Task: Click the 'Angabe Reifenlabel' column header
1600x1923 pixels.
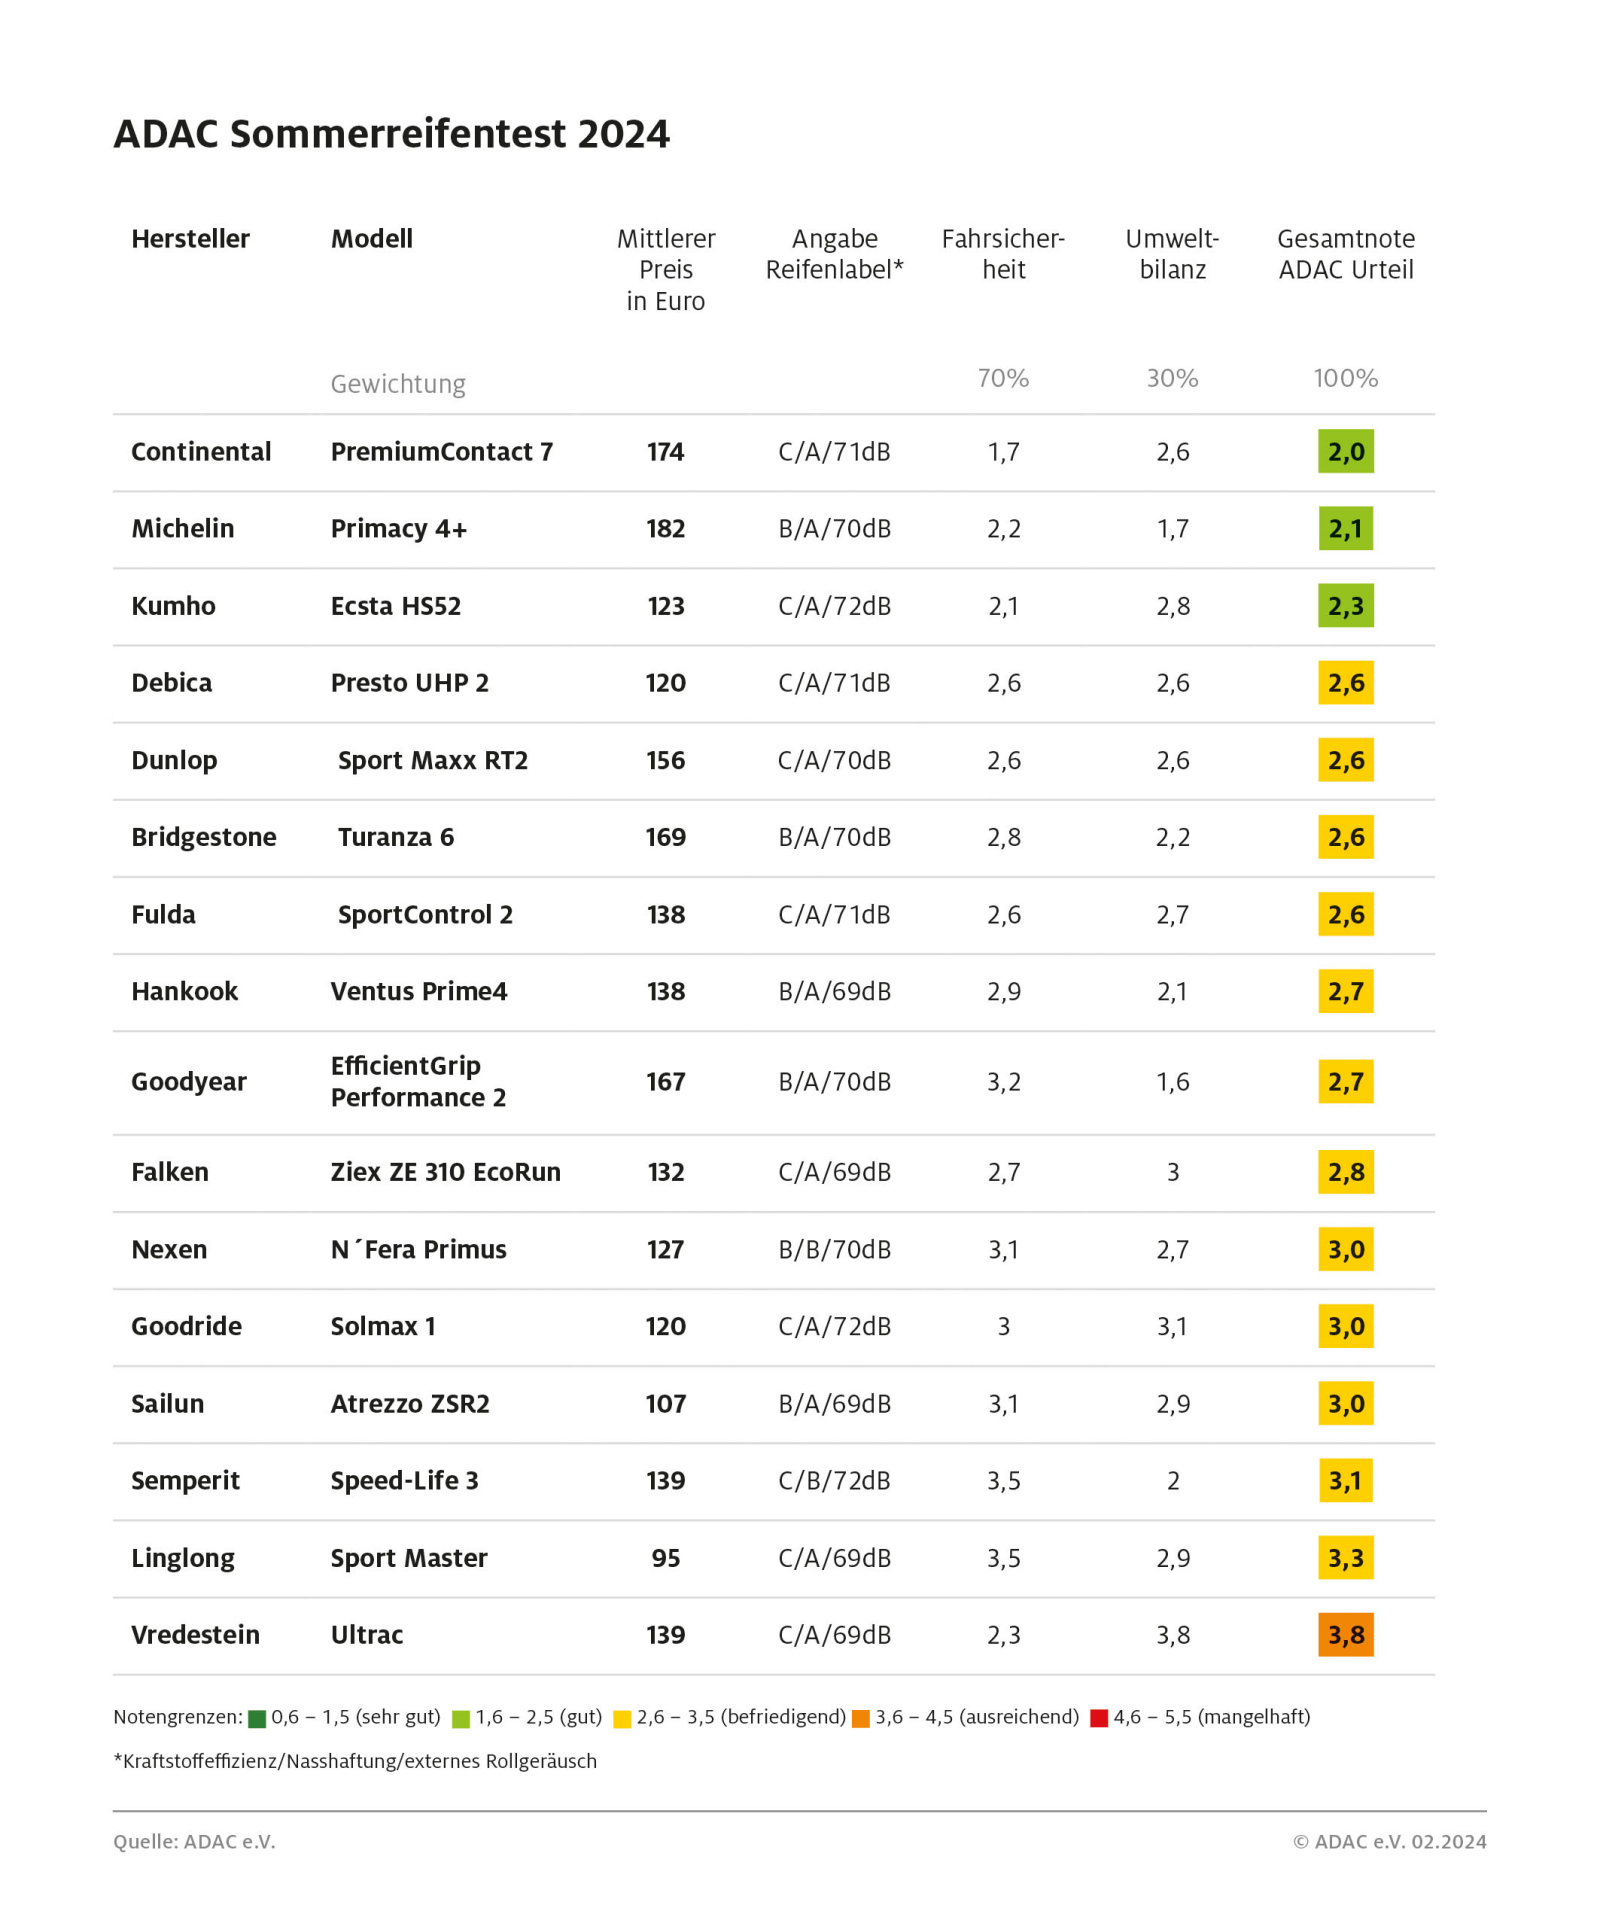Action: [834, 254]
